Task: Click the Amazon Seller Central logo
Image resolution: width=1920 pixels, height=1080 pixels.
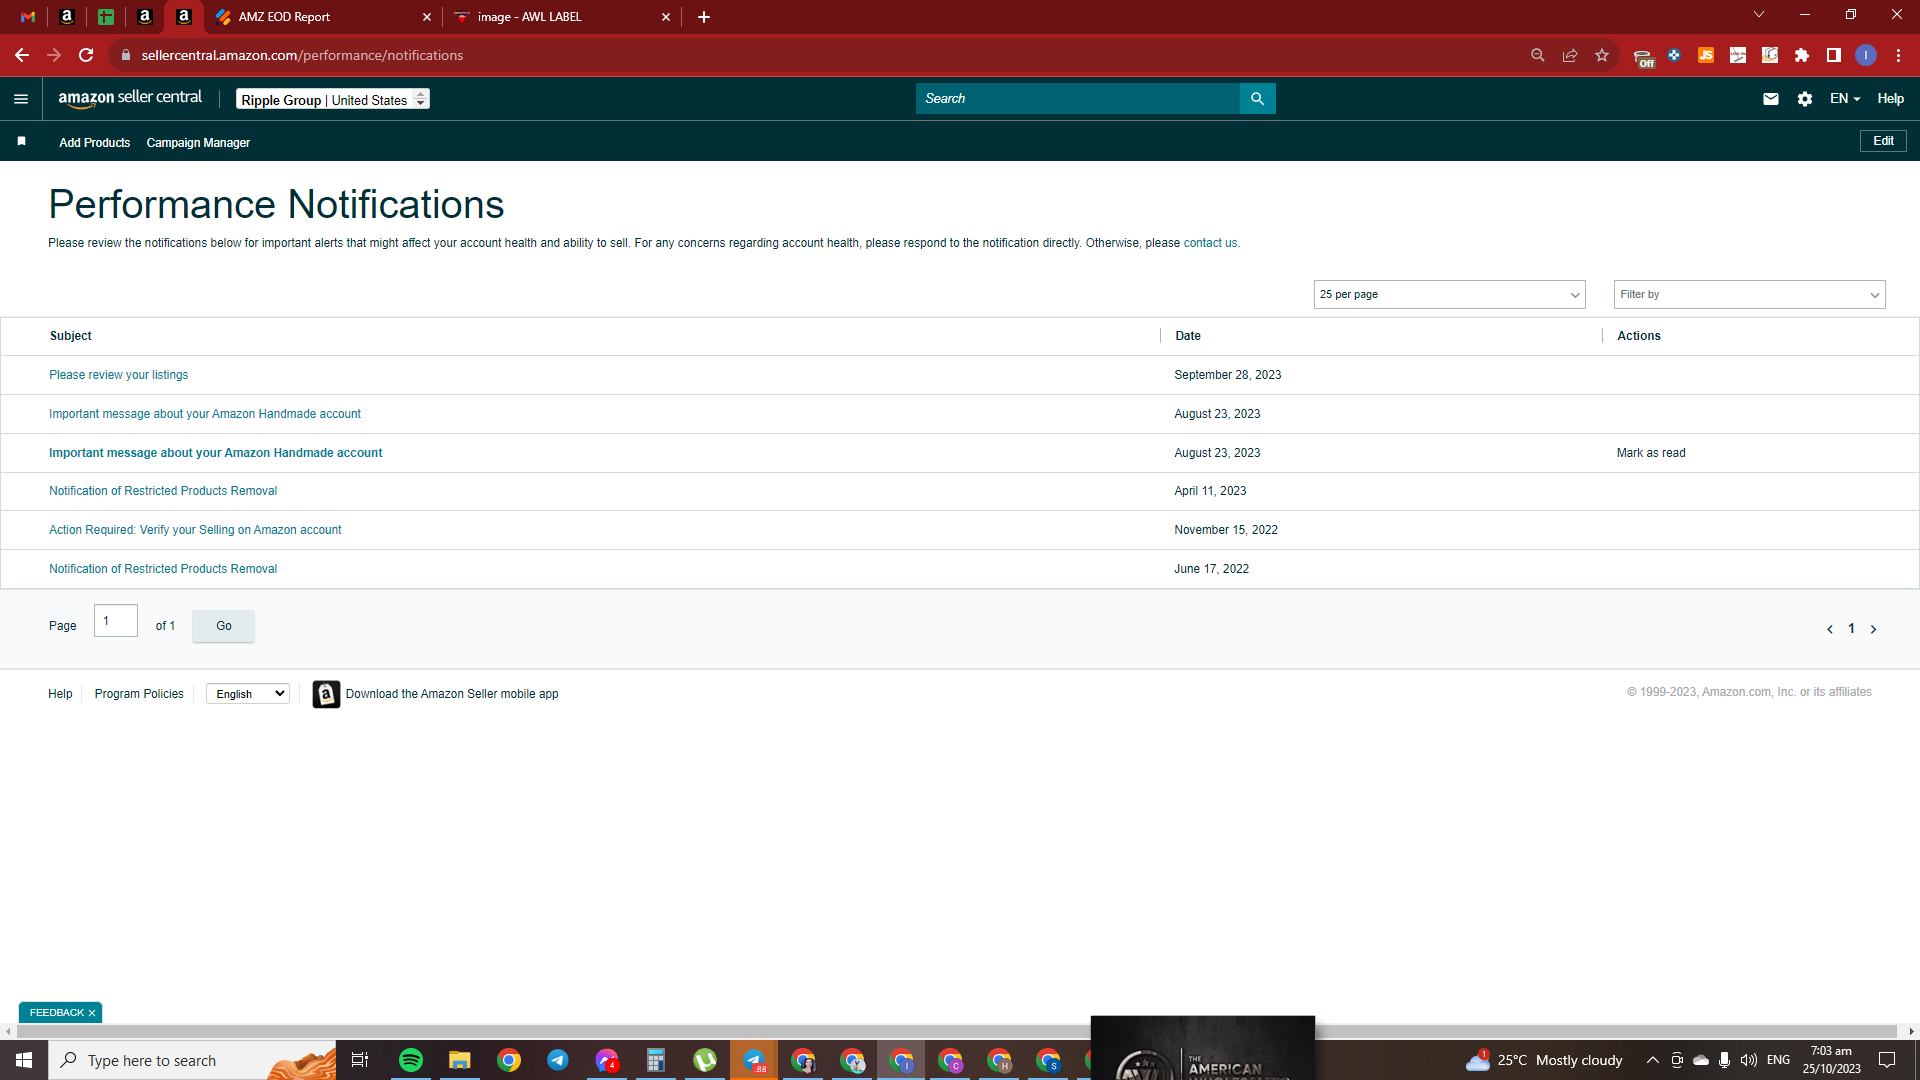Action: point(130,98)
